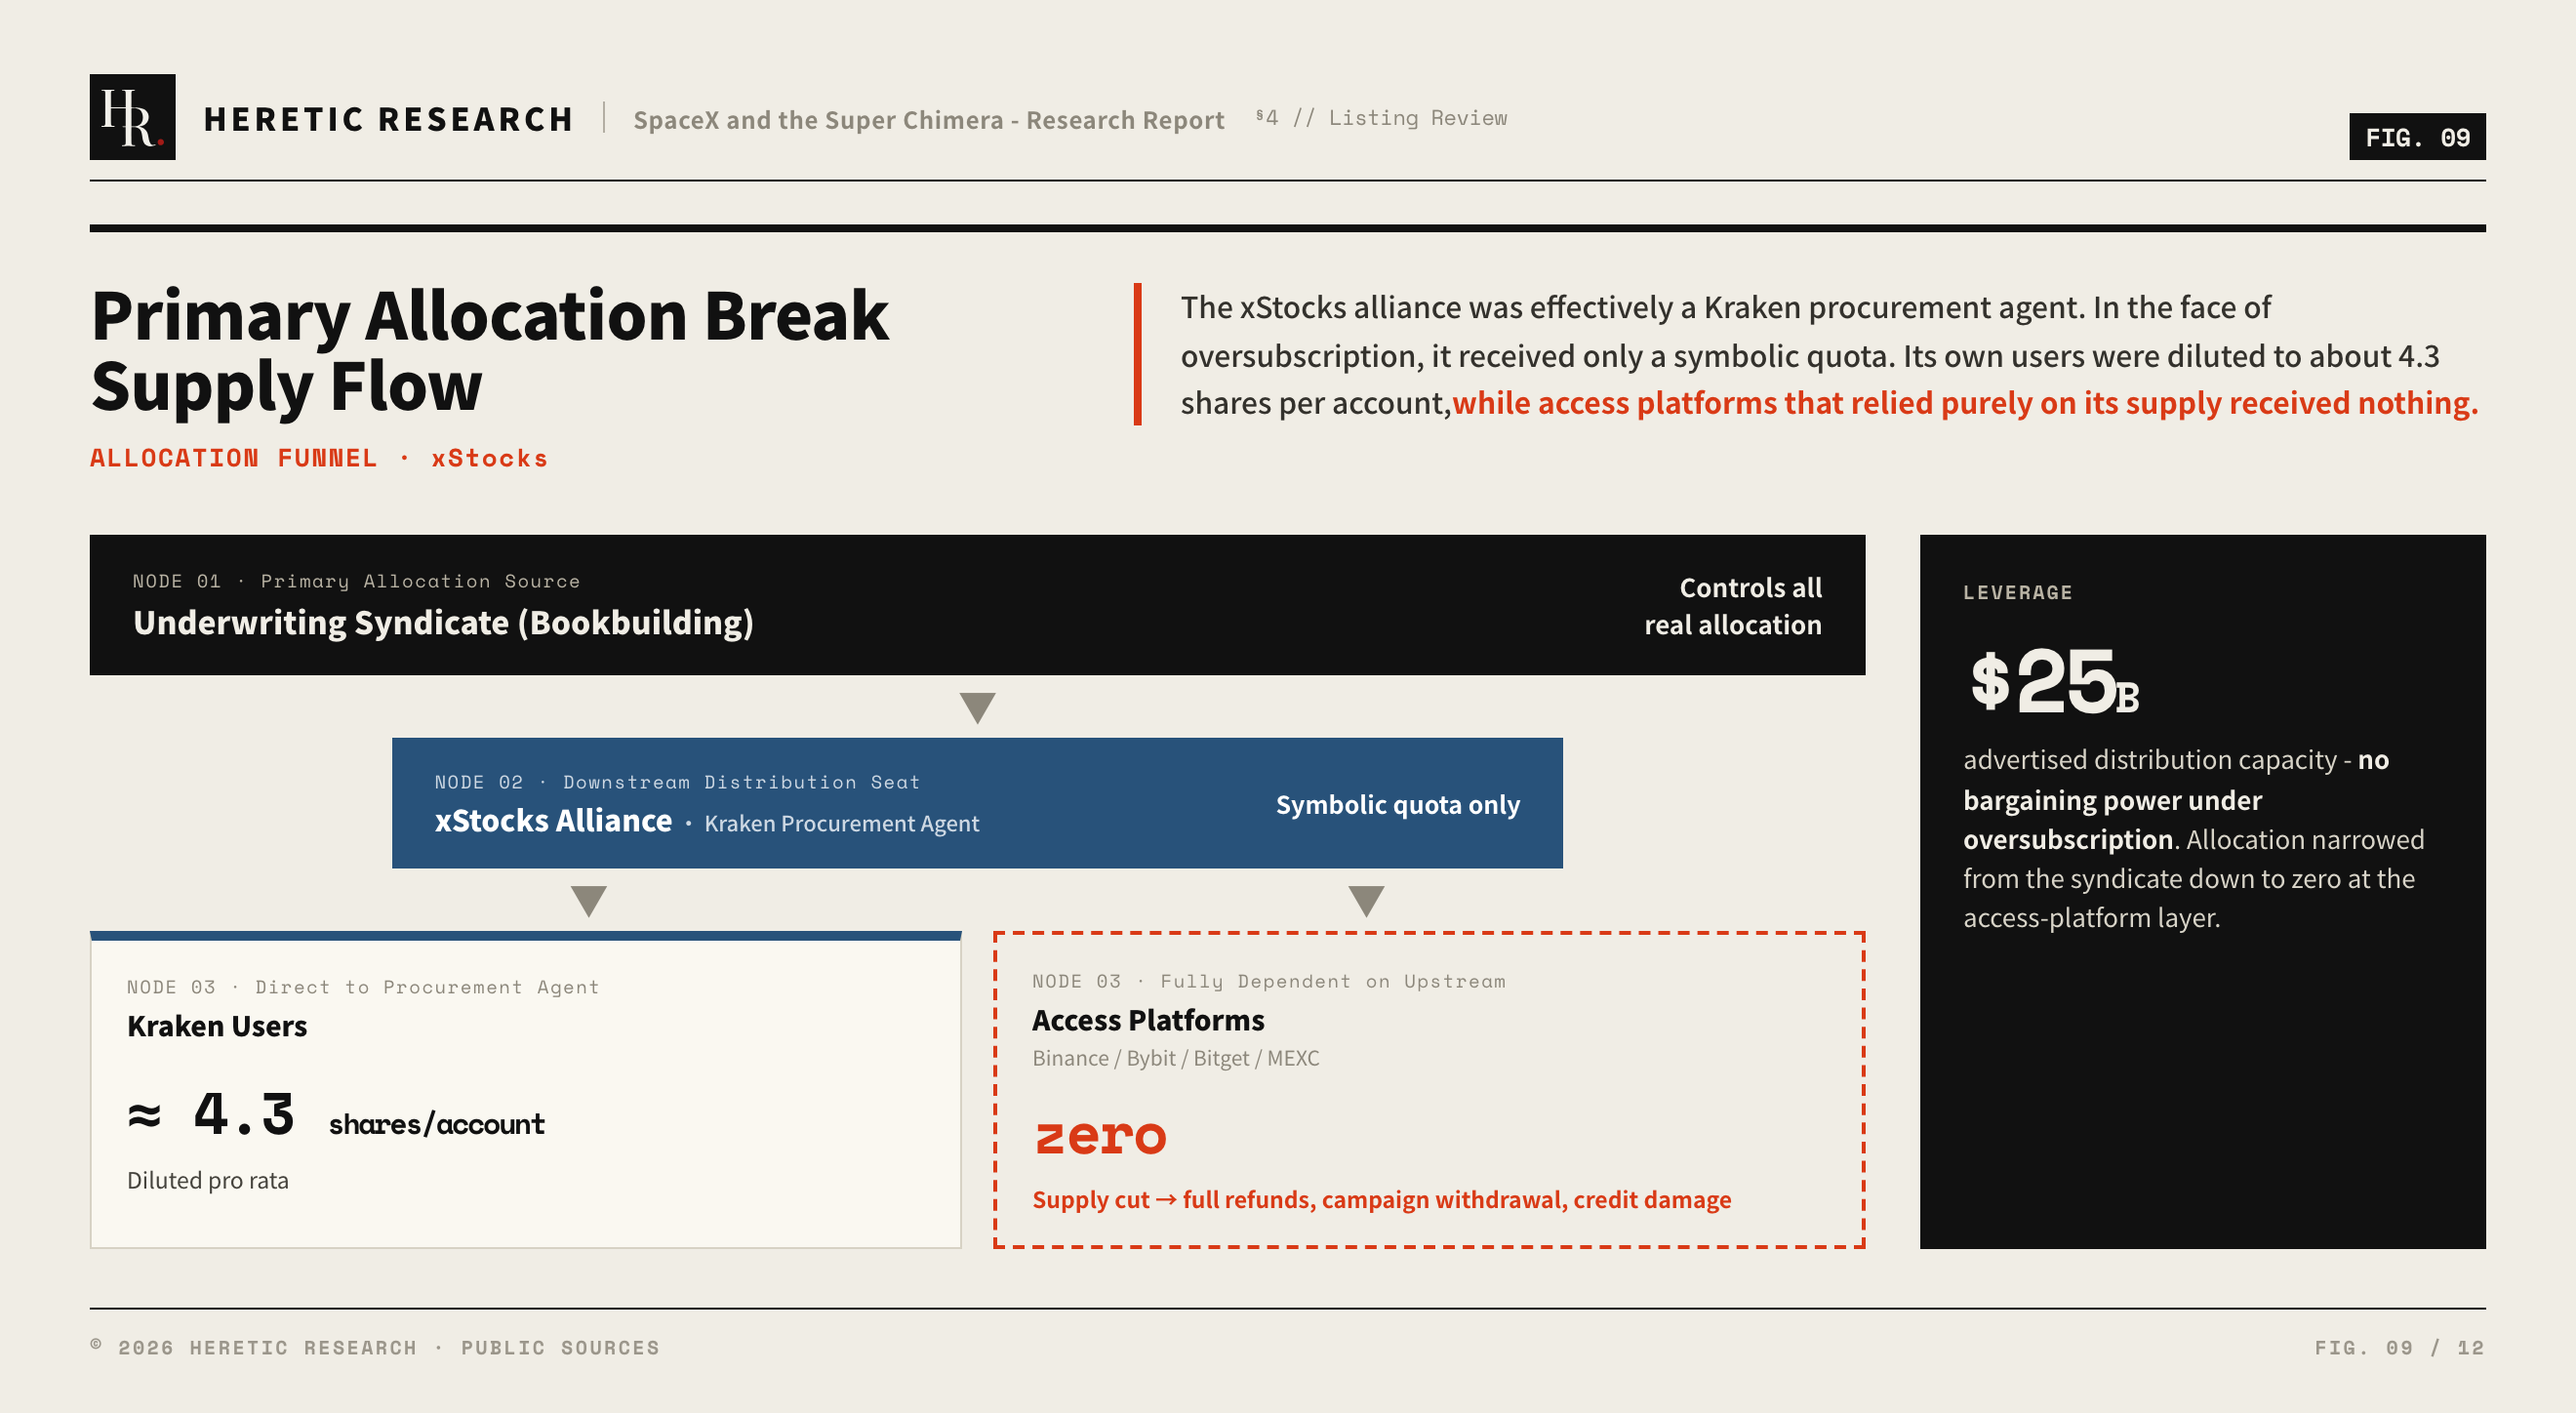The height and width of the screenshot is (1413, 2576).
Task: Select the "HERETIC RESEARCH" header wordmark
Action: tap(389, 119)
